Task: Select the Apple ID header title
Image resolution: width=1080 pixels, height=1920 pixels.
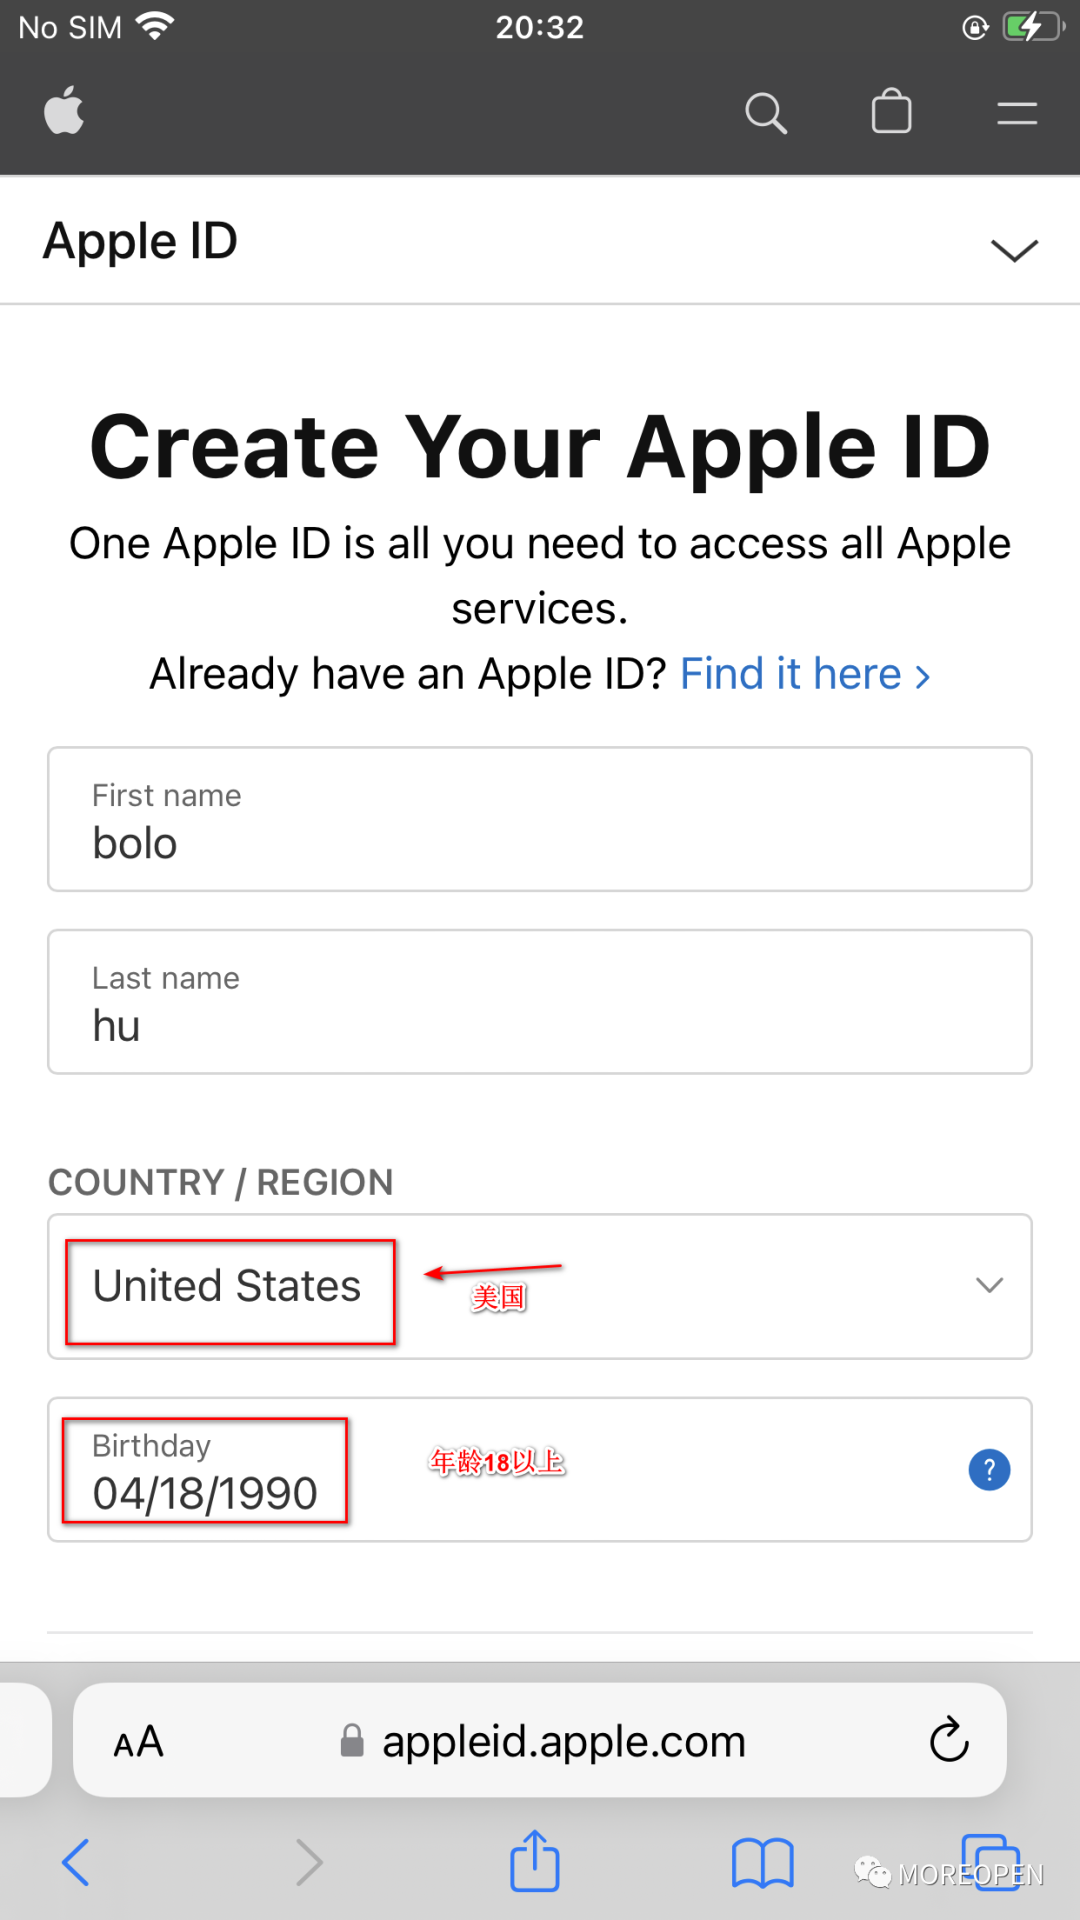Action: pyautogui.click(x=140, y=241)
